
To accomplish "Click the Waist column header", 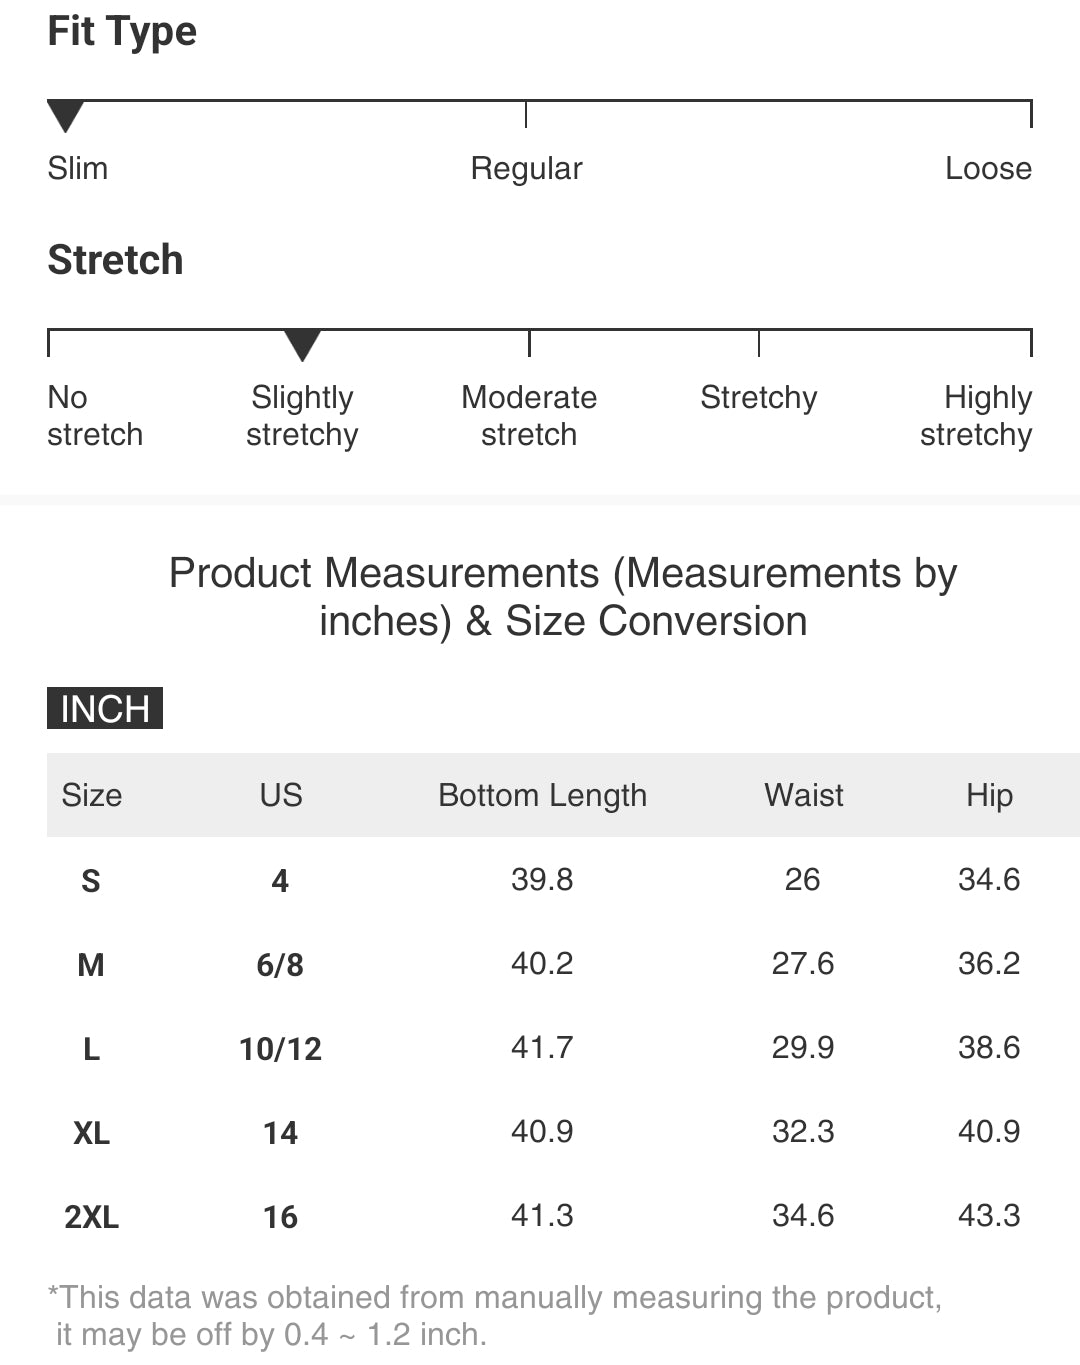I will [x=803, y=795].
